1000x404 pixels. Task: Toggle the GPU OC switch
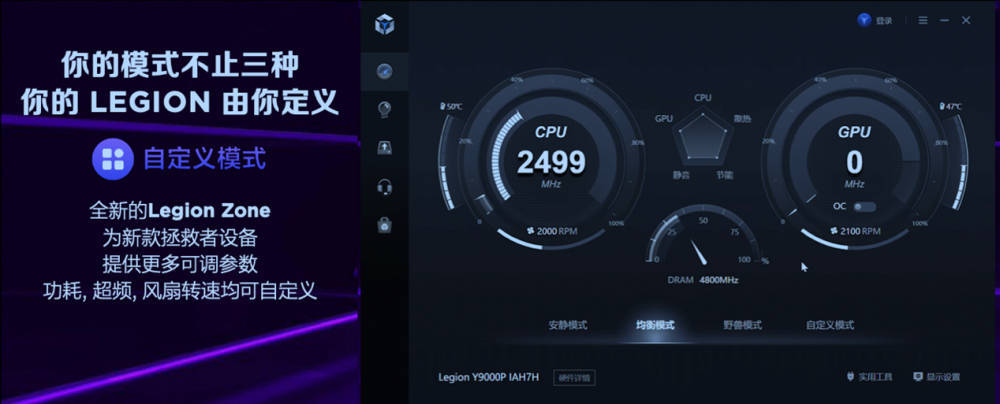tap(865, 206)
